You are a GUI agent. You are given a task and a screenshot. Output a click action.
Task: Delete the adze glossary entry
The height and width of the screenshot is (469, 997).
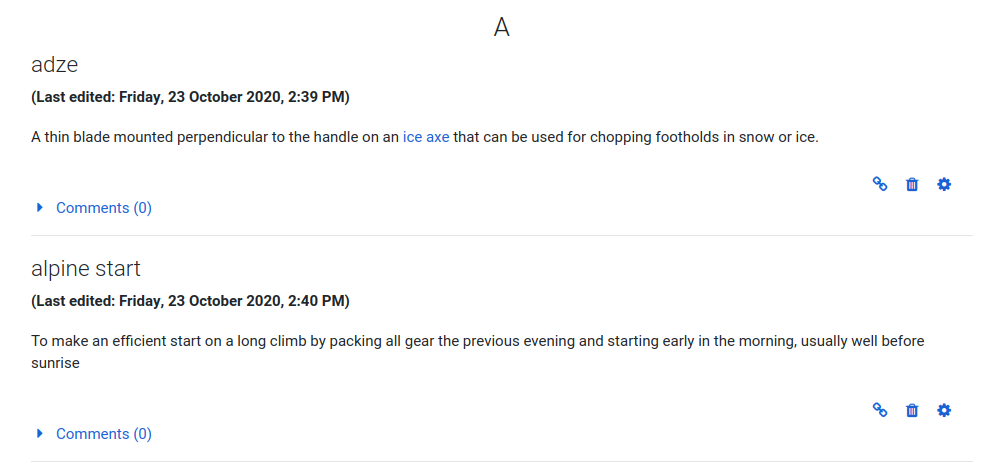[x=912, y=184]
